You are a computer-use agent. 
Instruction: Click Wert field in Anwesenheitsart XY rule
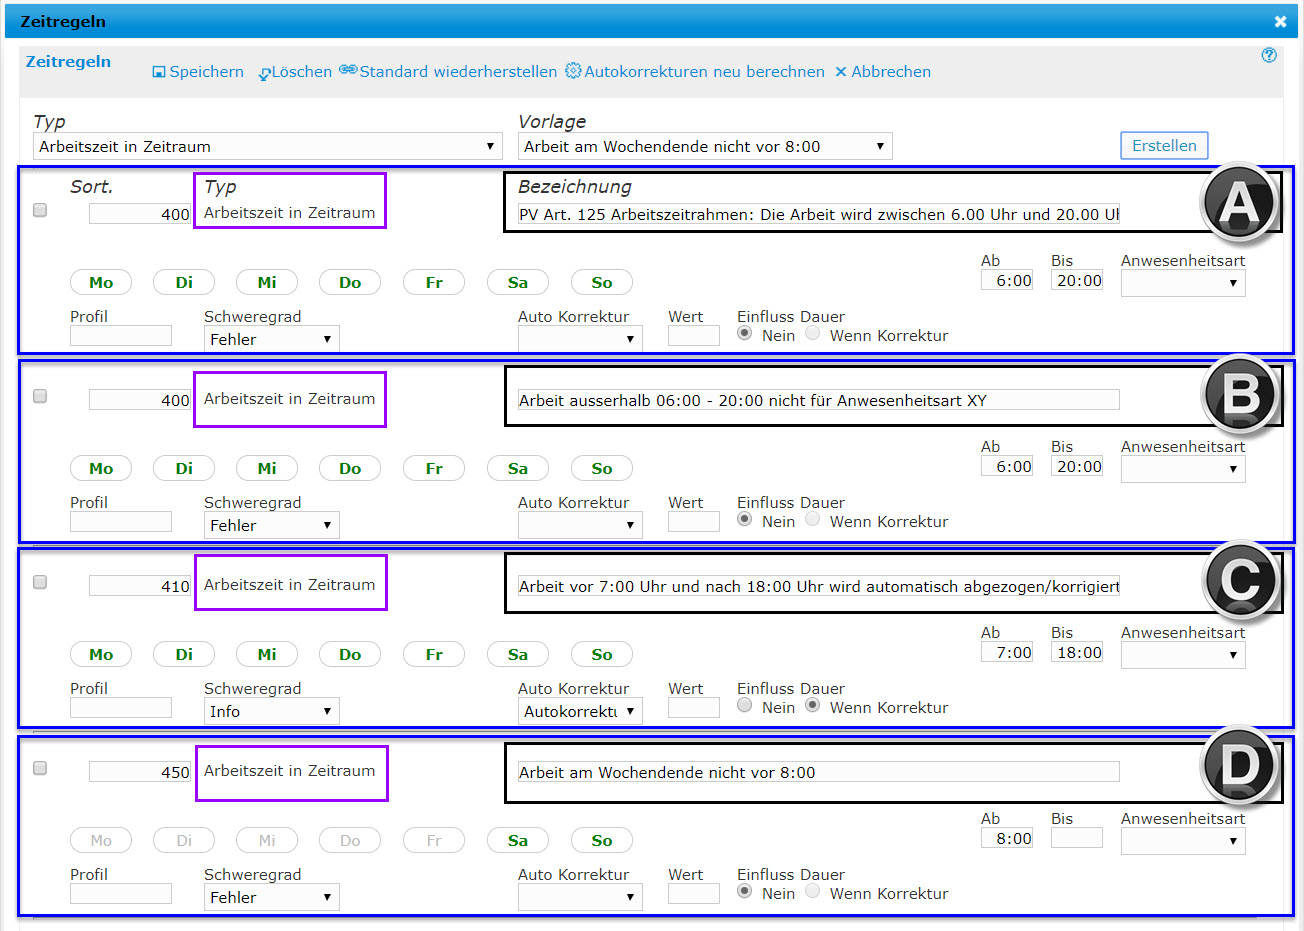coord(694,522)
